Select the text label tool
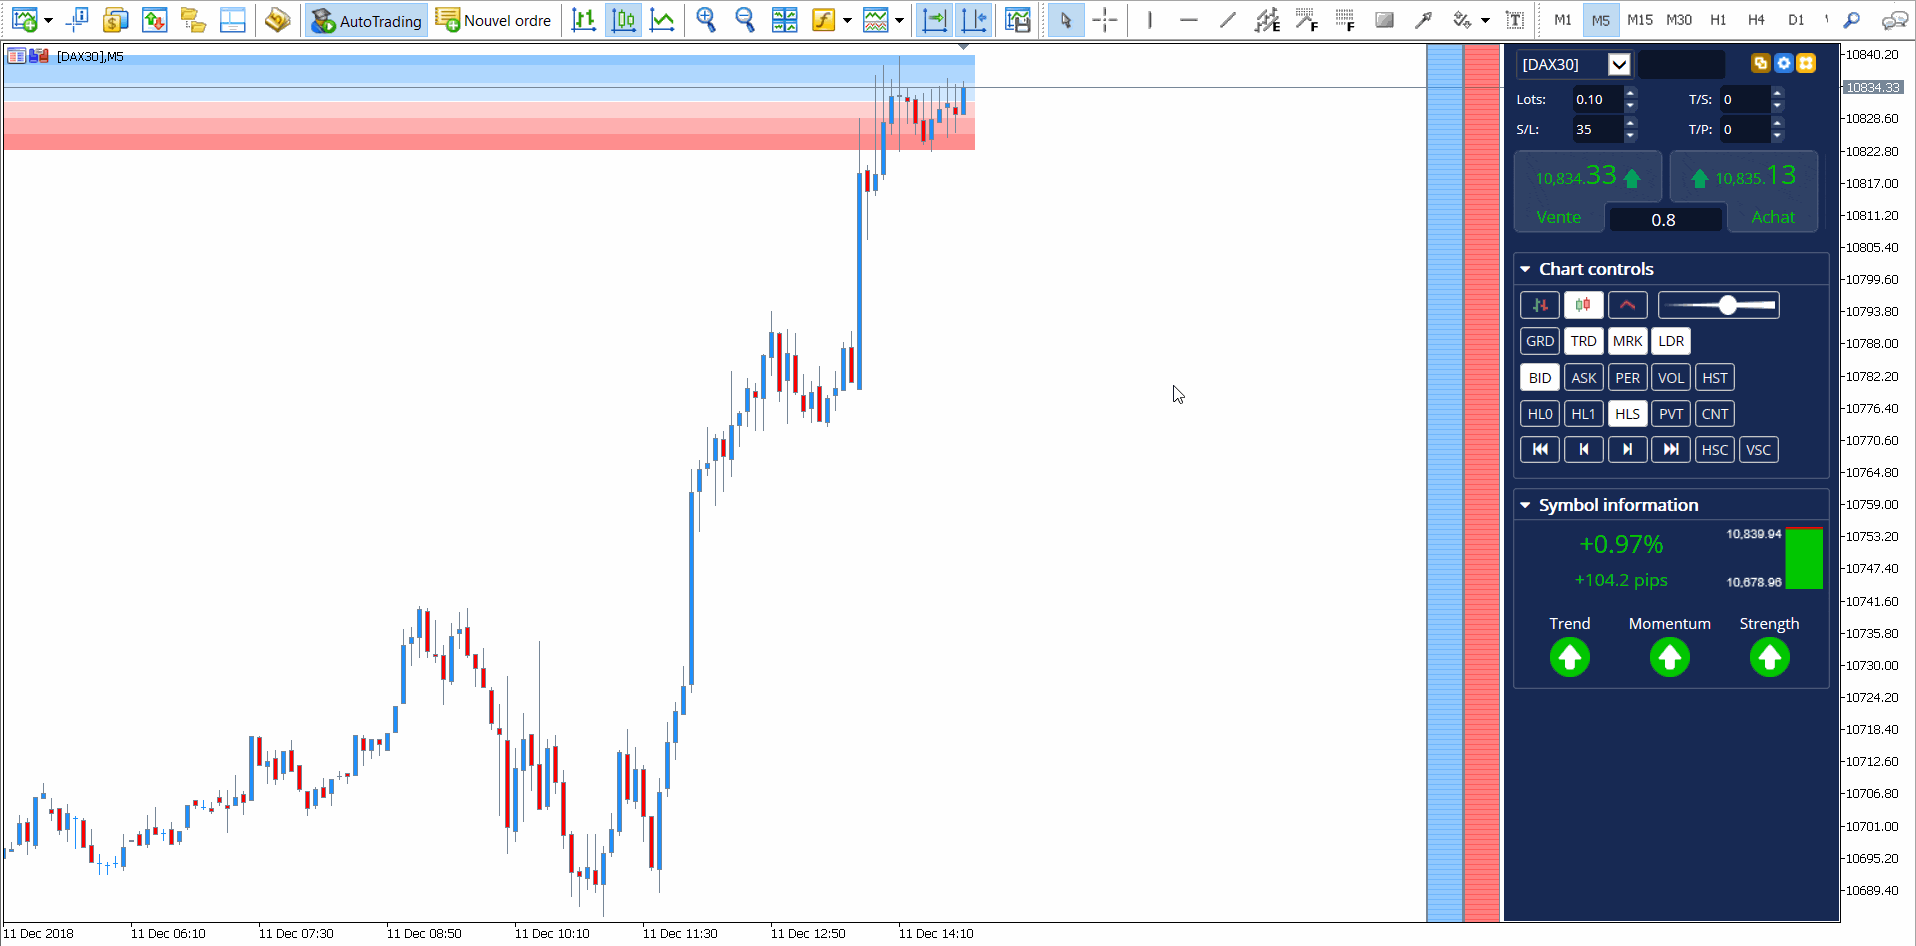Viewport: 1916px width, 946px height. (1515, 20)
